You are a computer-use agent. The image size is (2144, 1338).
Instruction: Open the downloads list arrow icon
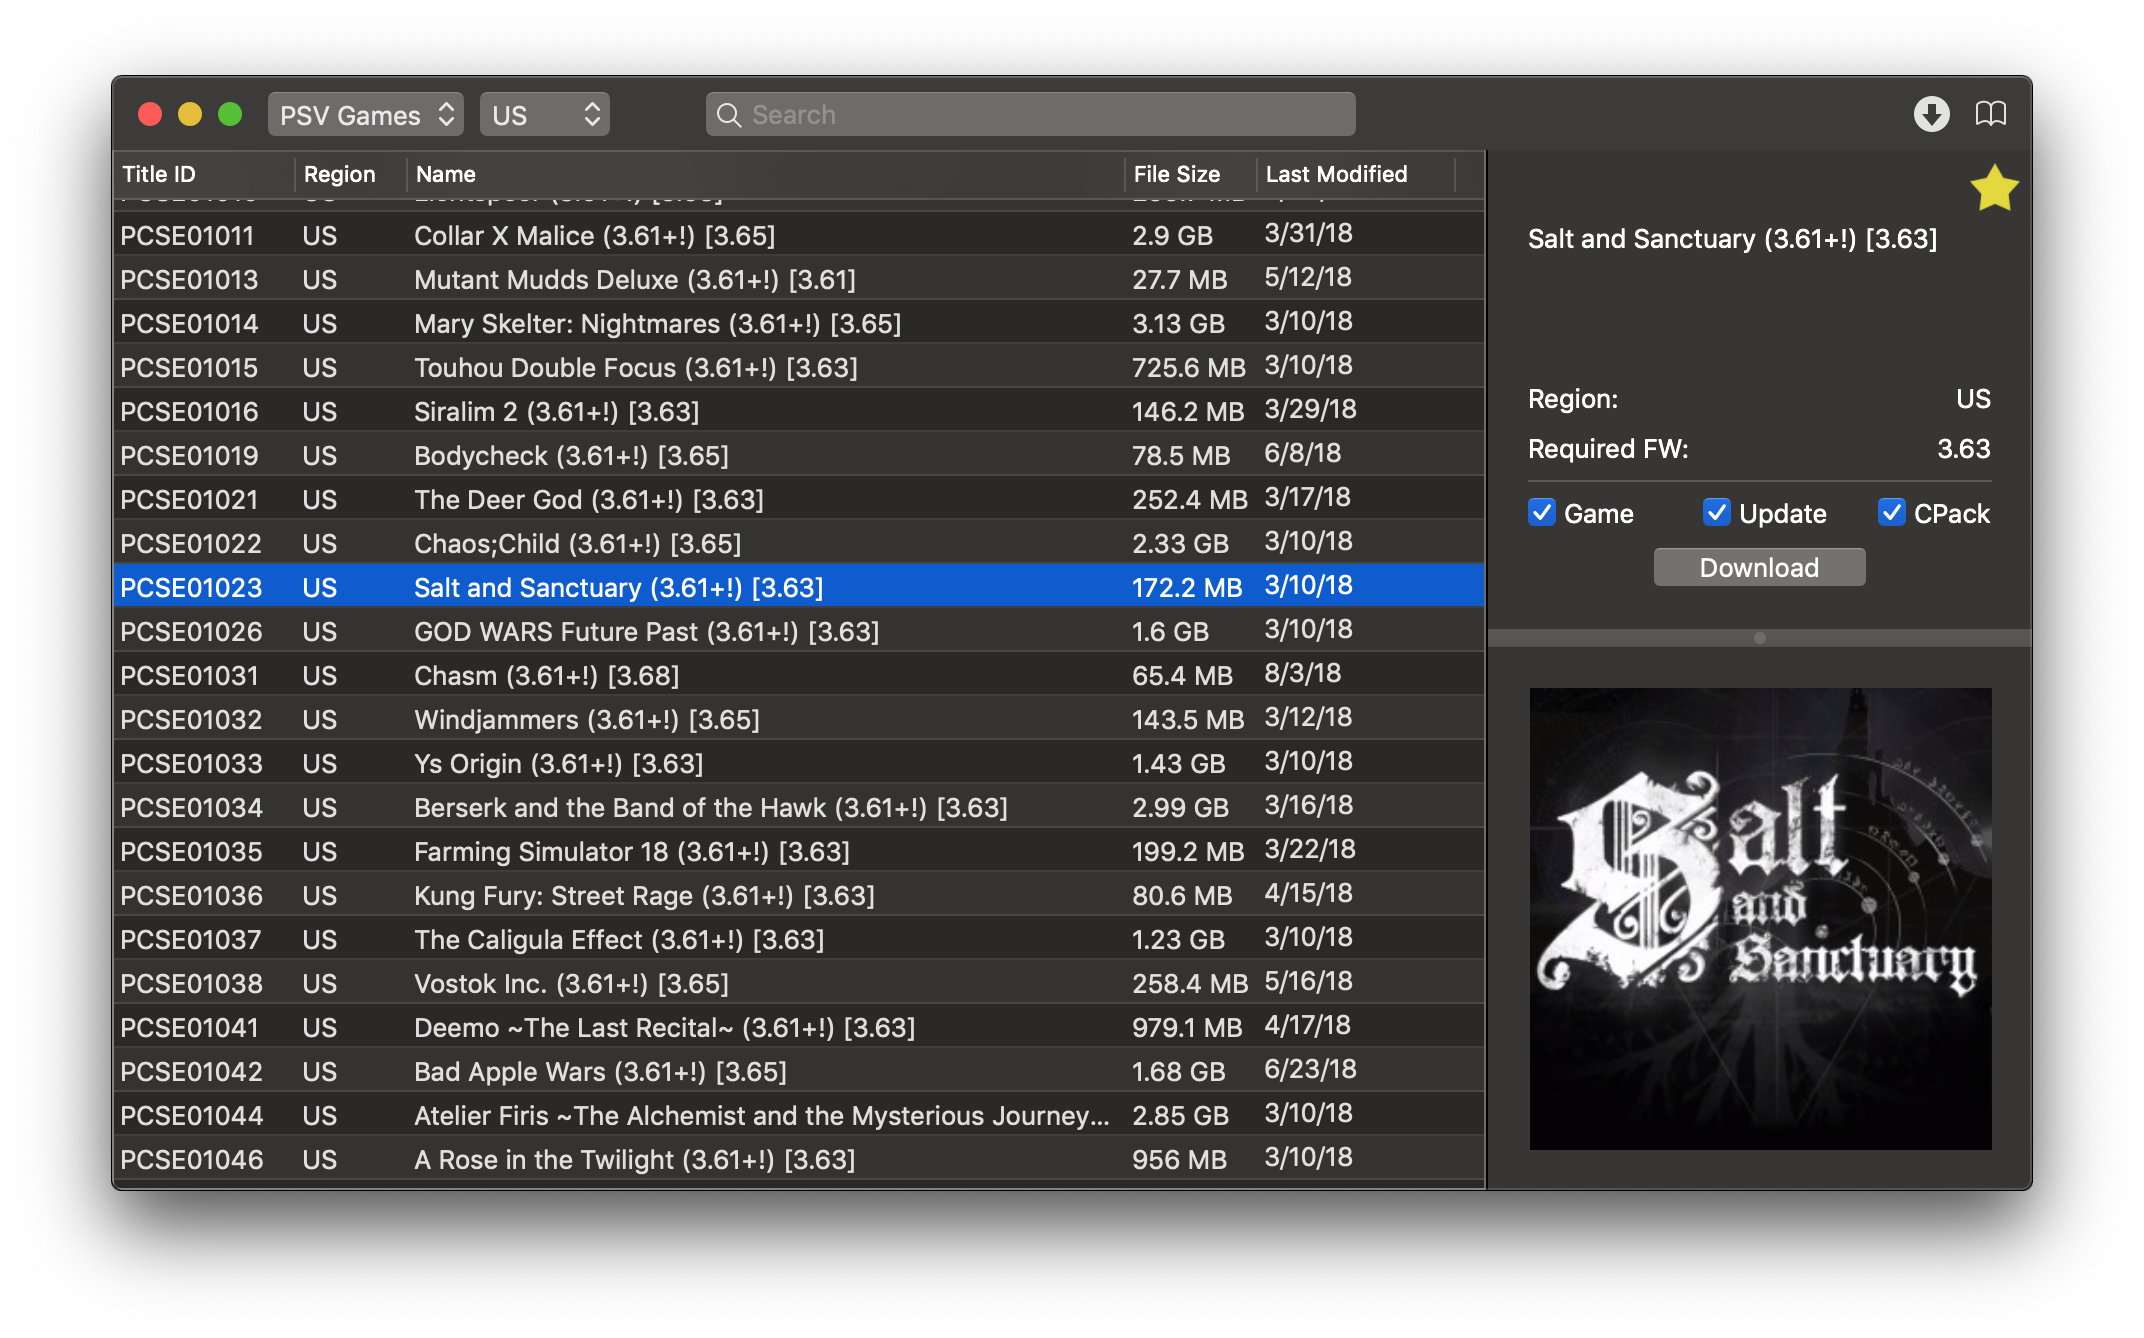click(1931, 114)
